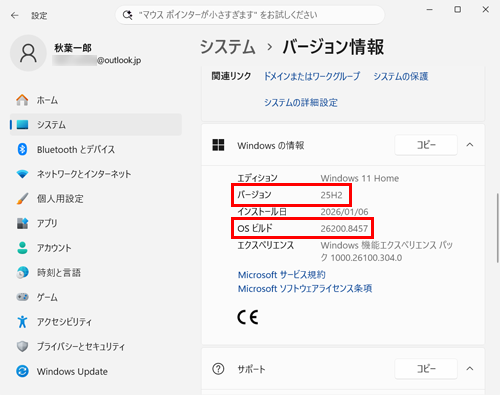Click the personalization paintbrush icon
The width and height of the screenshot is (500, 395).
coord(22,199)
